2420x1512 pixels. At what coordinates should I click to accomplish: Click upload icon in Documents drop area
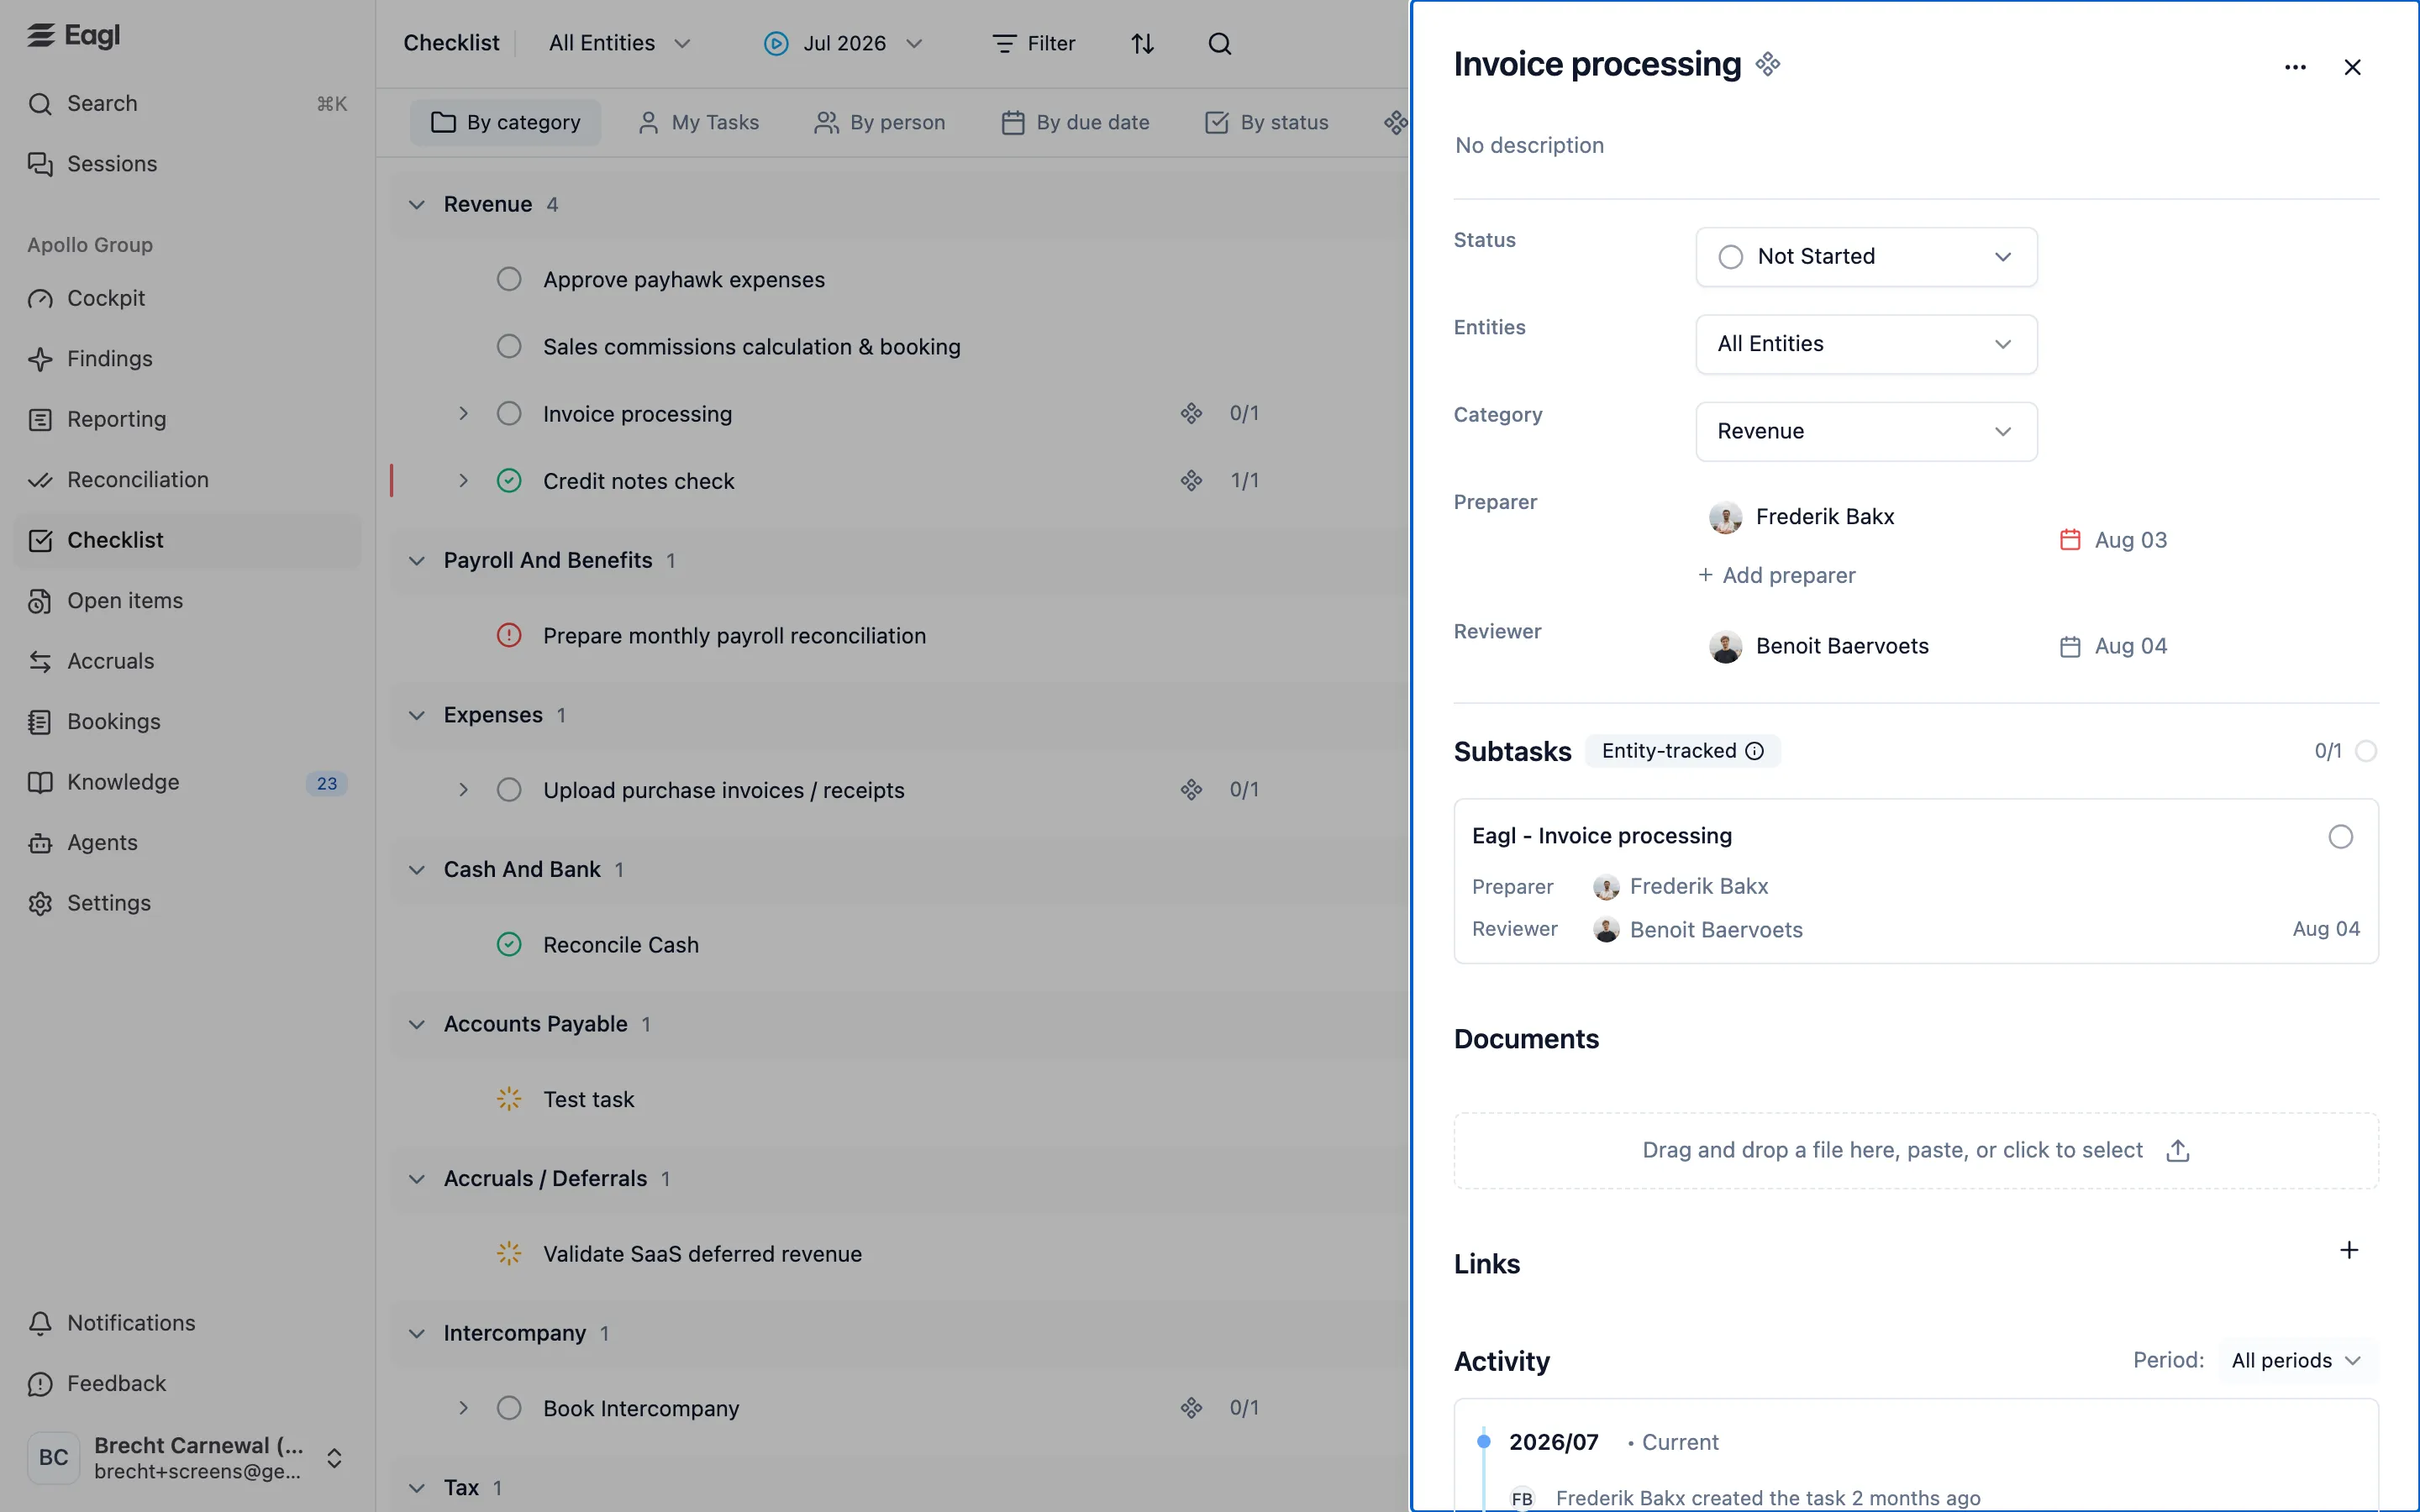2177,1151
